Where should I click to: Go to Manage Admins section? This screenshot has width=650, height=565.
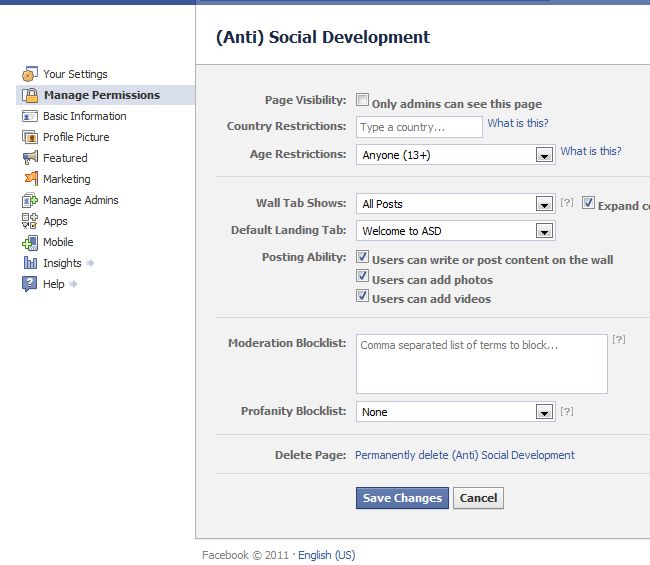(x=81, y=200)
